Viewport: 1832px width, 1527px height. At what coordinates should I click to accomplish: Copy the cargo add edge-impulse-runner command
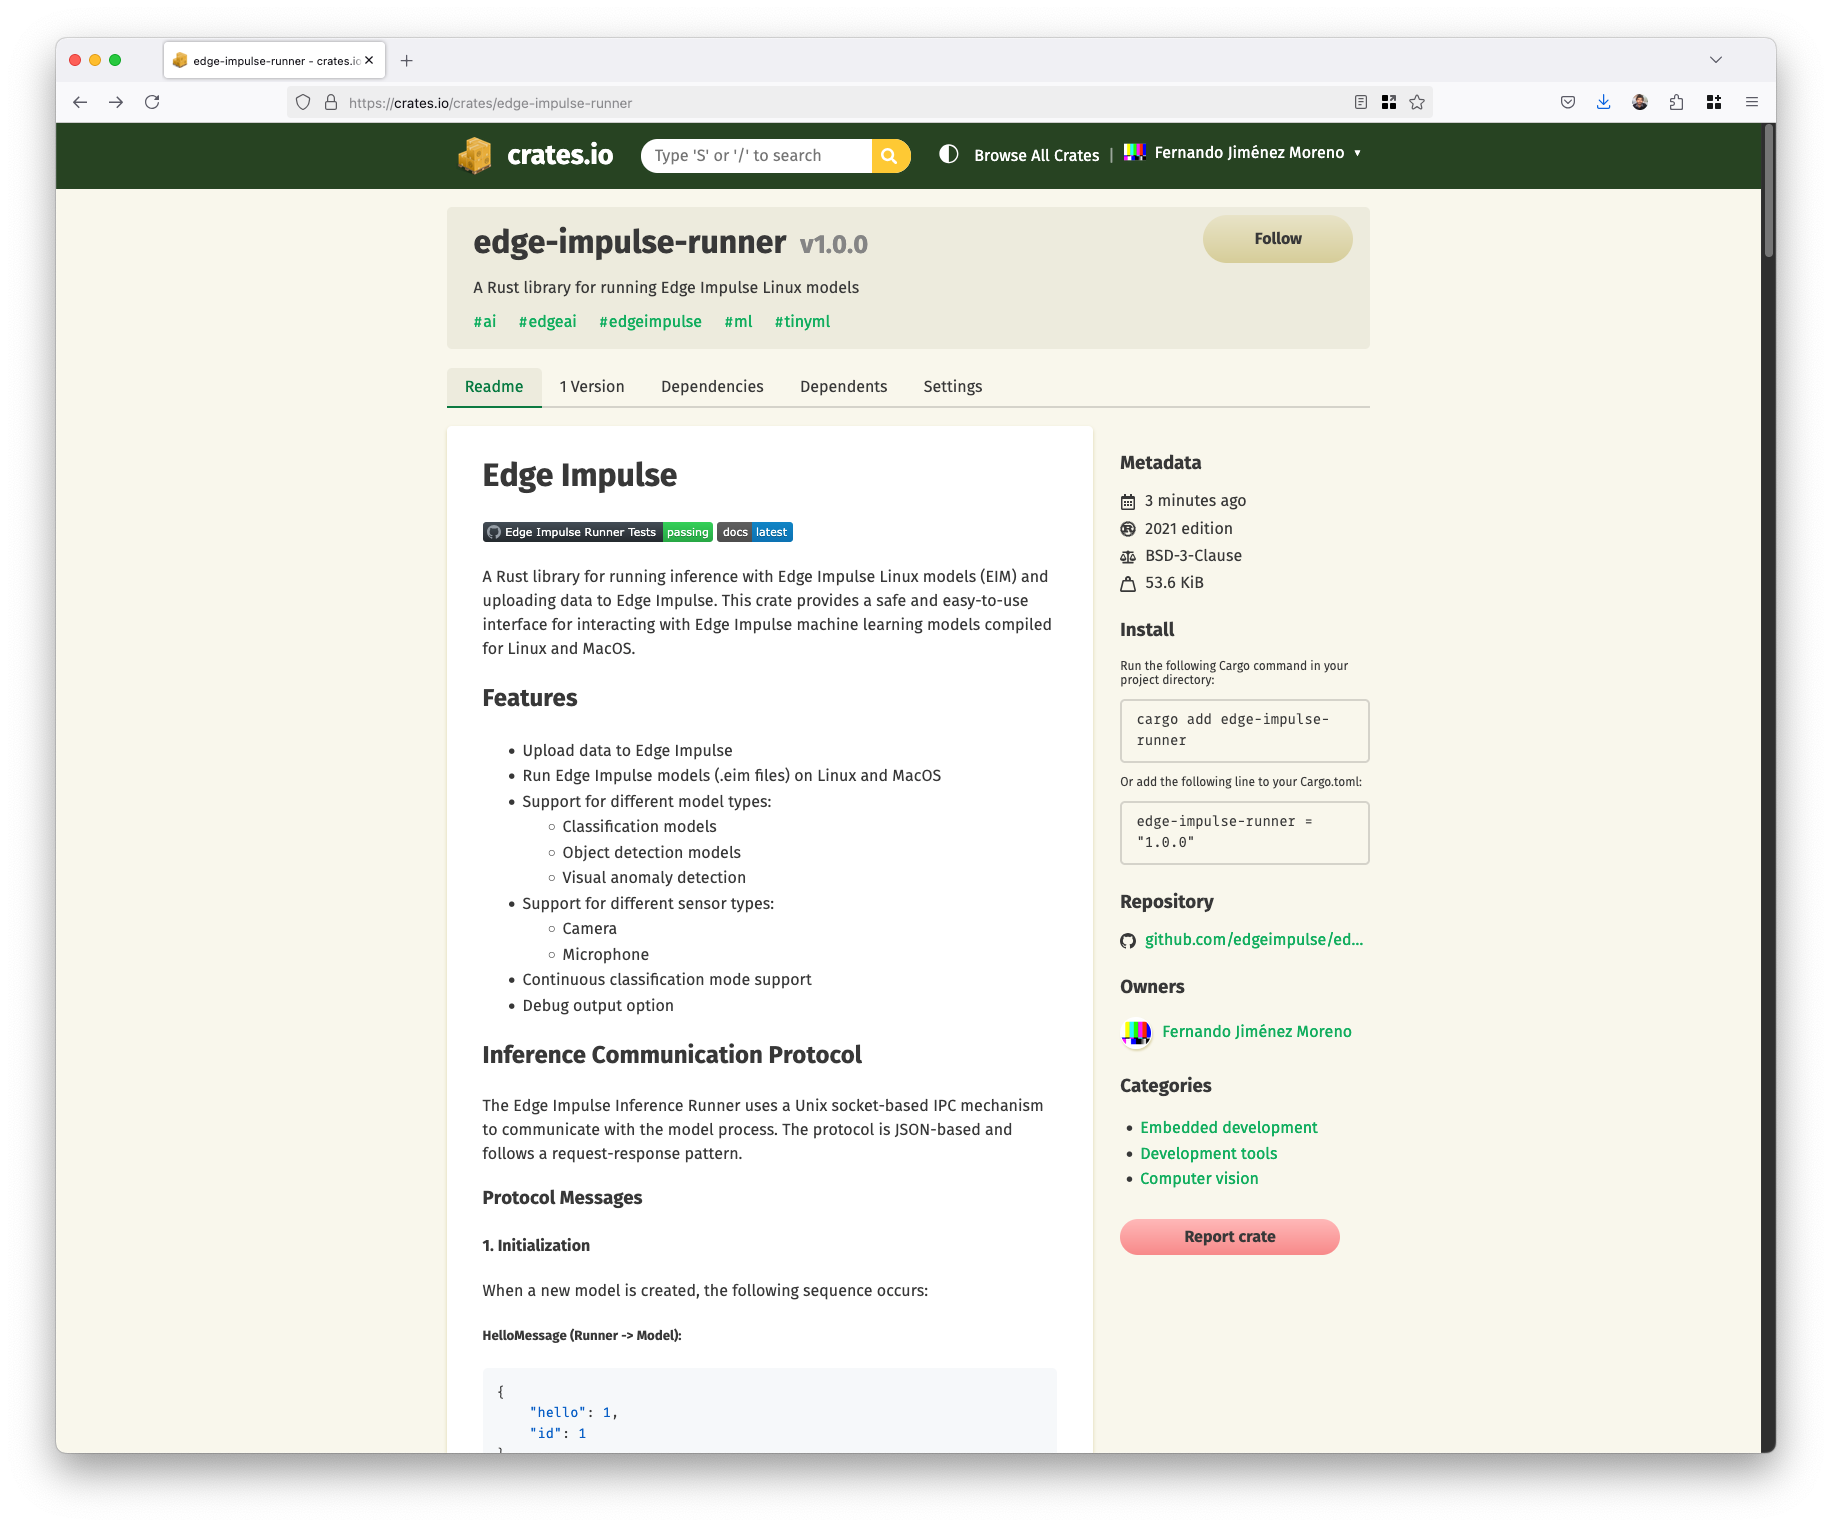(x=1245, y=731)
